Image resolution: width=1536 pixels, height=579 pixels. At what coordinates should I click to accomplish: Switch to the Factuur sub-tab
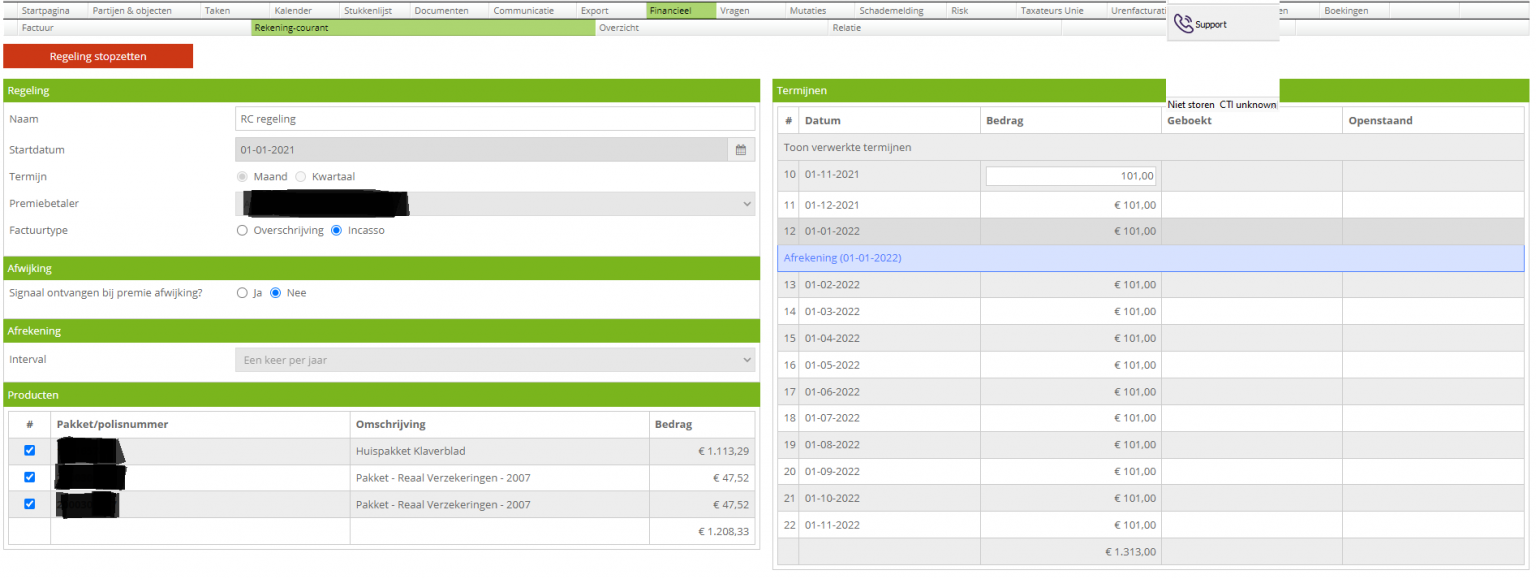point(38,28)
